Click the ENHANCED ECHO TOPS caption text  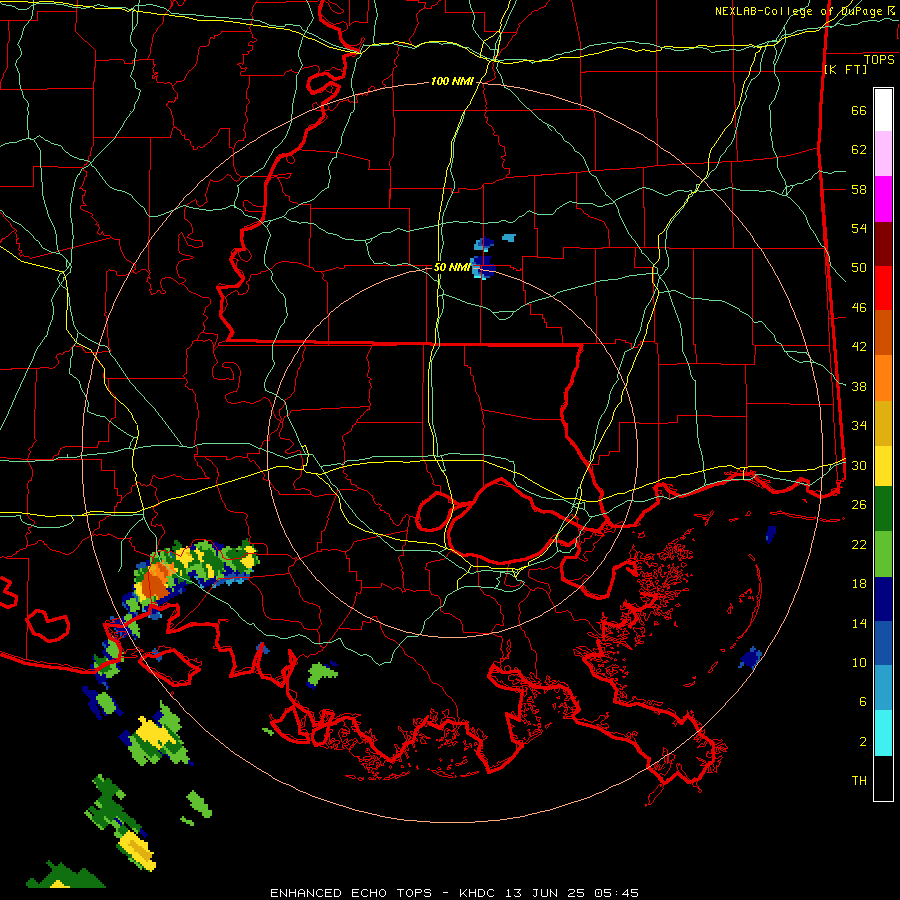tap(351, 893)
